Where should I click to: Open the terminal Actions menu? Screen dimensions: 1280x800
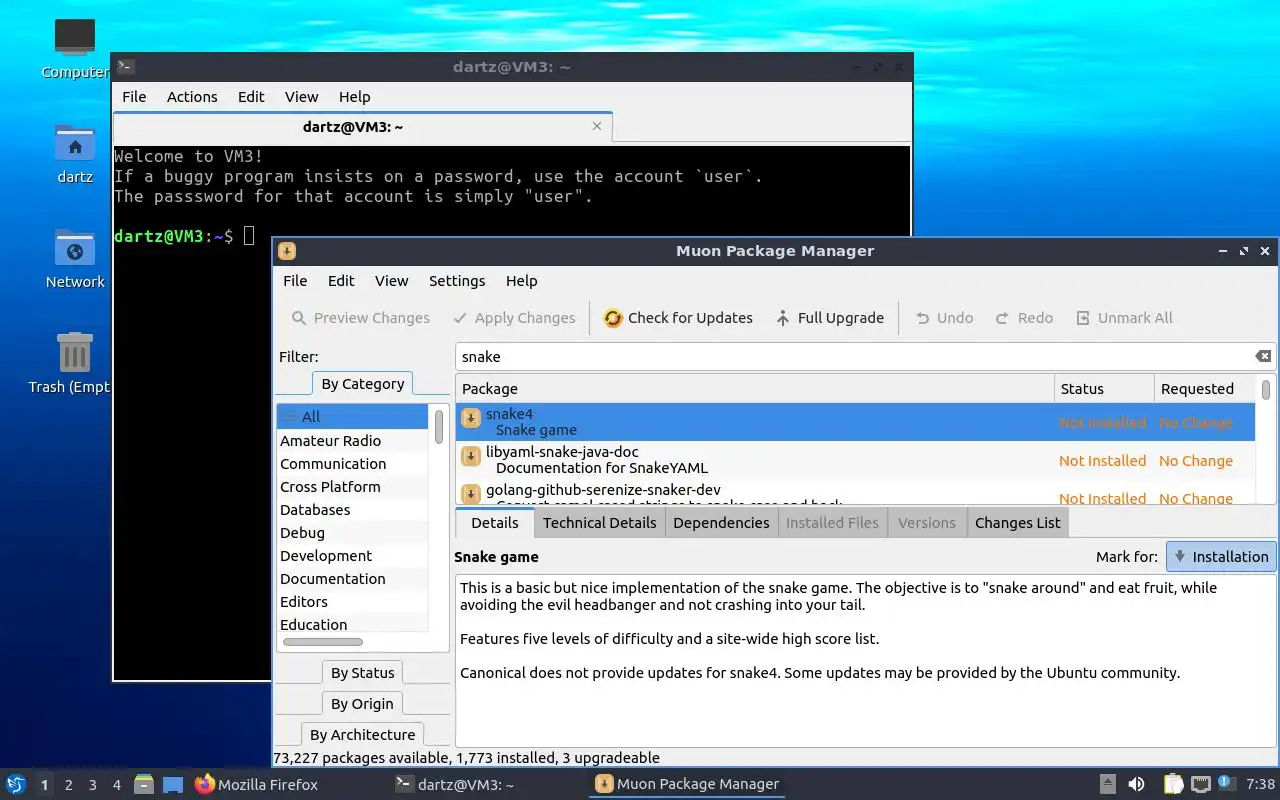192,97
